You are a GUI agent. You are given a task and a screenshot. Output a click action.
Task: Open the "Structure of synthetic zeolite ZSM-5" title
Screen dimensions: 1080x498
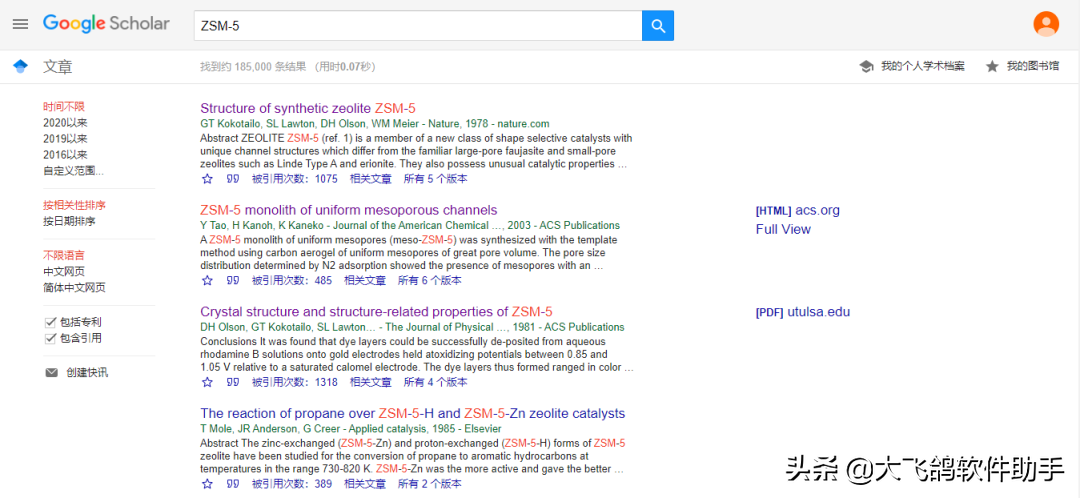308,108
